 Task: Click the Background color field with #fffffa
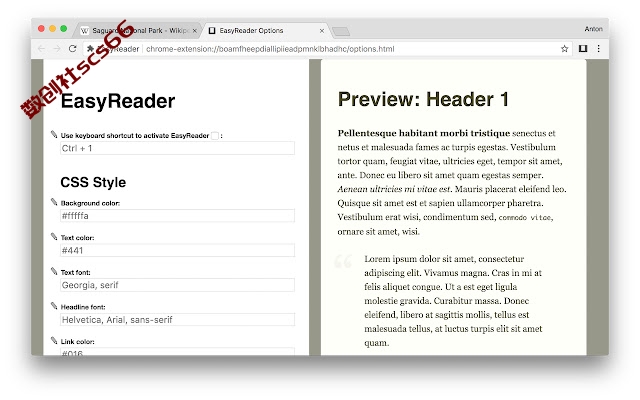tap(177, 216)
